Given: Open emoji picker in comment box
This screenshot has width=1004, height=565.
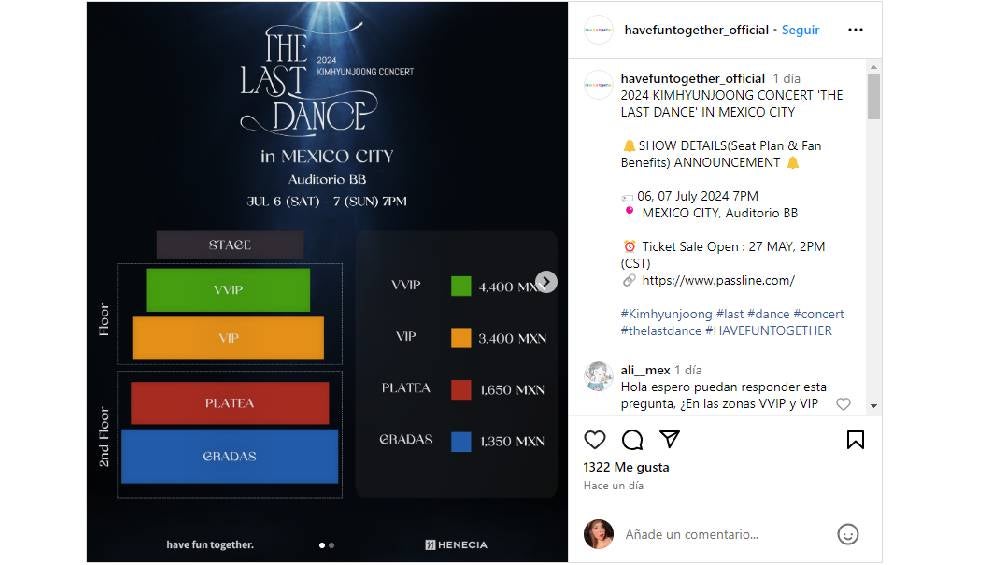Looking at the screenshot, I should pyautogui.click(x=848, y=534).
